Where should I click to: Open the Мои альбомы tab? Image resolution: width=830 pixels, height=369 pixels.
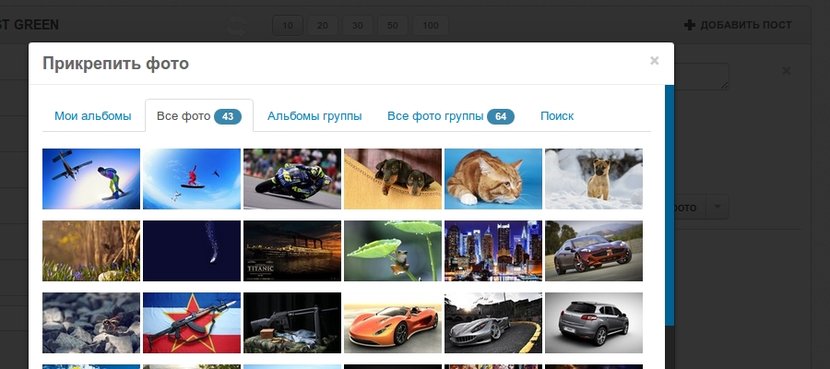click(x=93, y=116)
